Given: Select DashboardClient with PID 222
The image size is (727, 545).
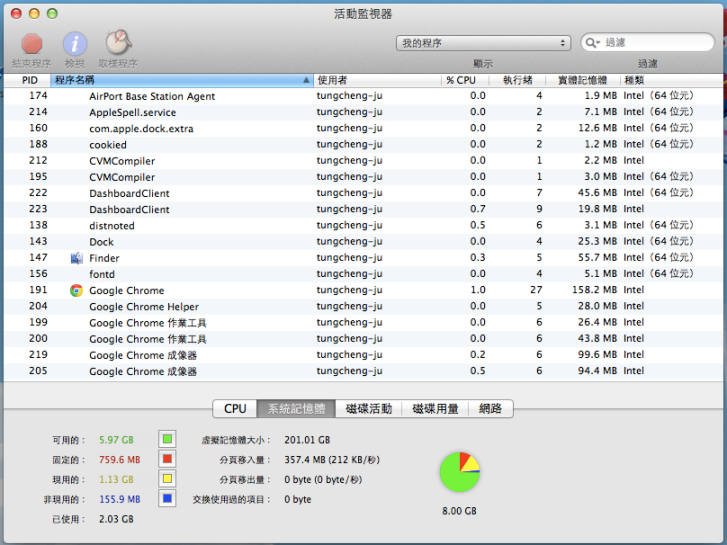Looking at the screenshot, I should (363, 193).
